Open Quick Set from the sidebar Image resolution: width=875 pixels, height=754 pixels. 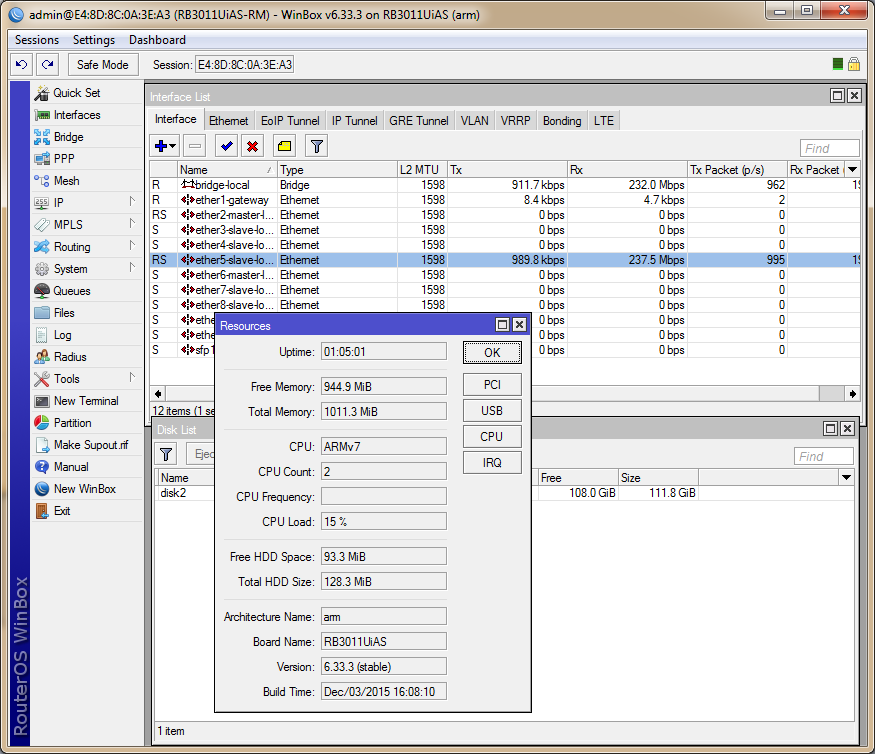click(76, 93)
